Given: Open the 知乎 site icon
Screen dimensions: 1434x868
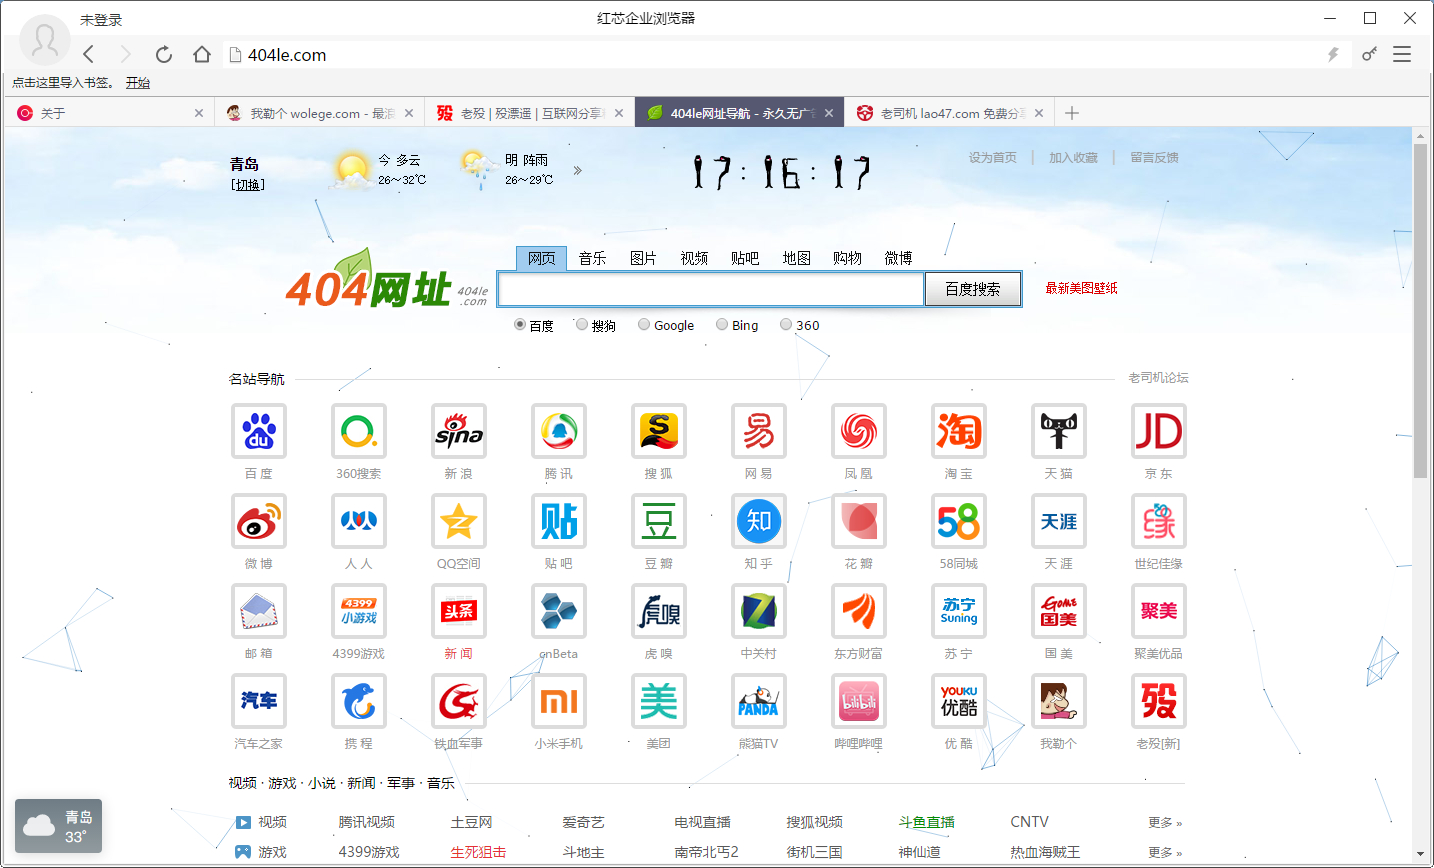Looking at the screenshot, I should (759, 521).
